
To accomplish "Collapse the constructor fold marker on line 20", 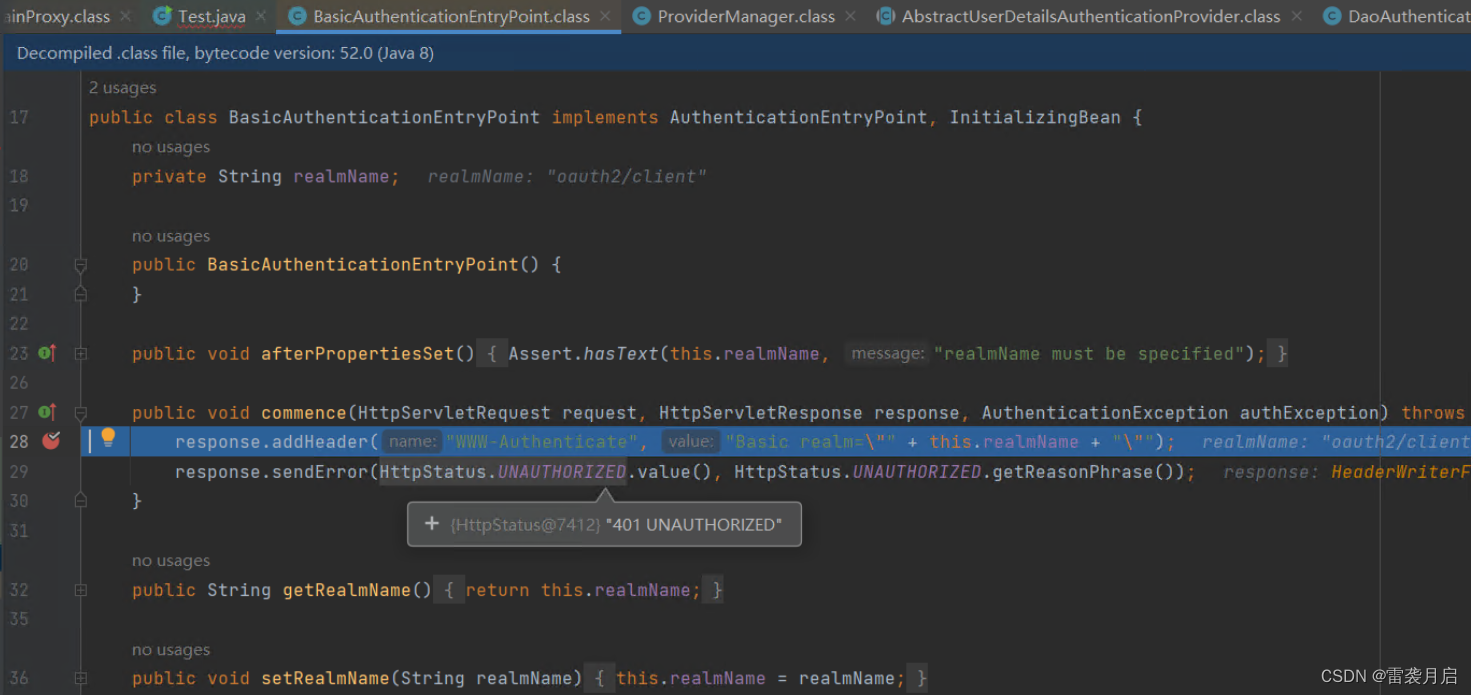I will [x=81, y=265].
